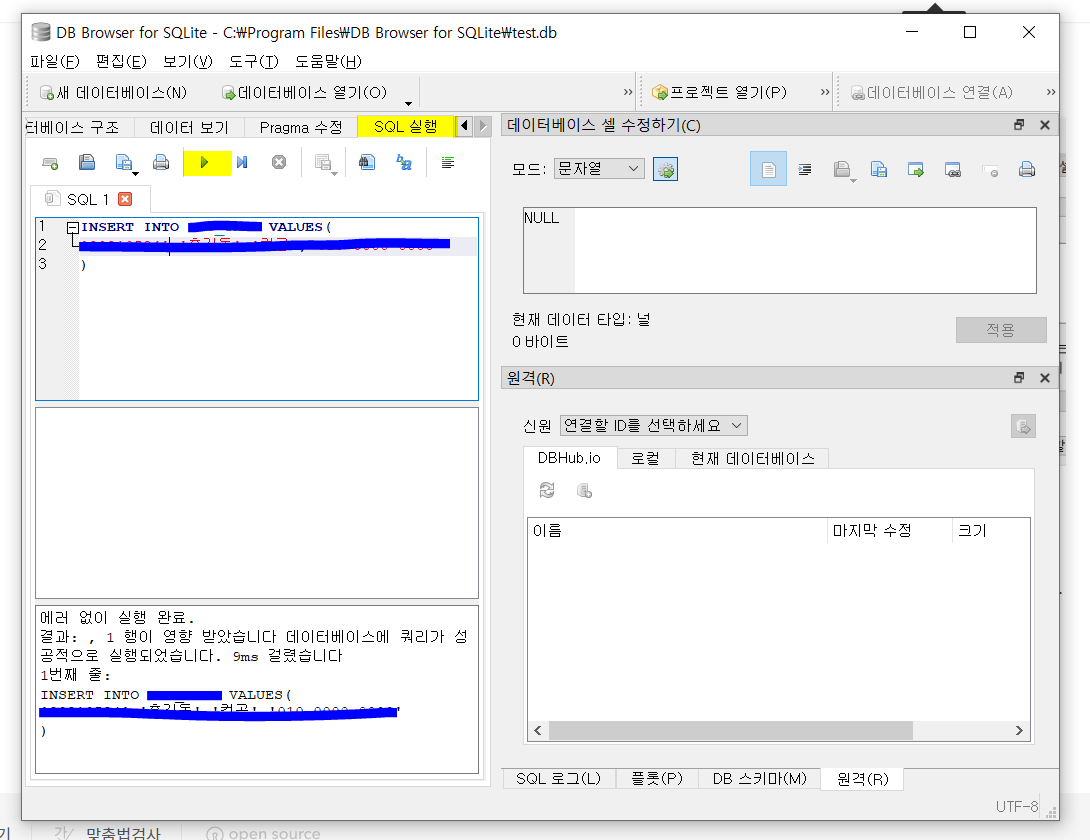Close the Remote (원격) panel

(1044, 378)
